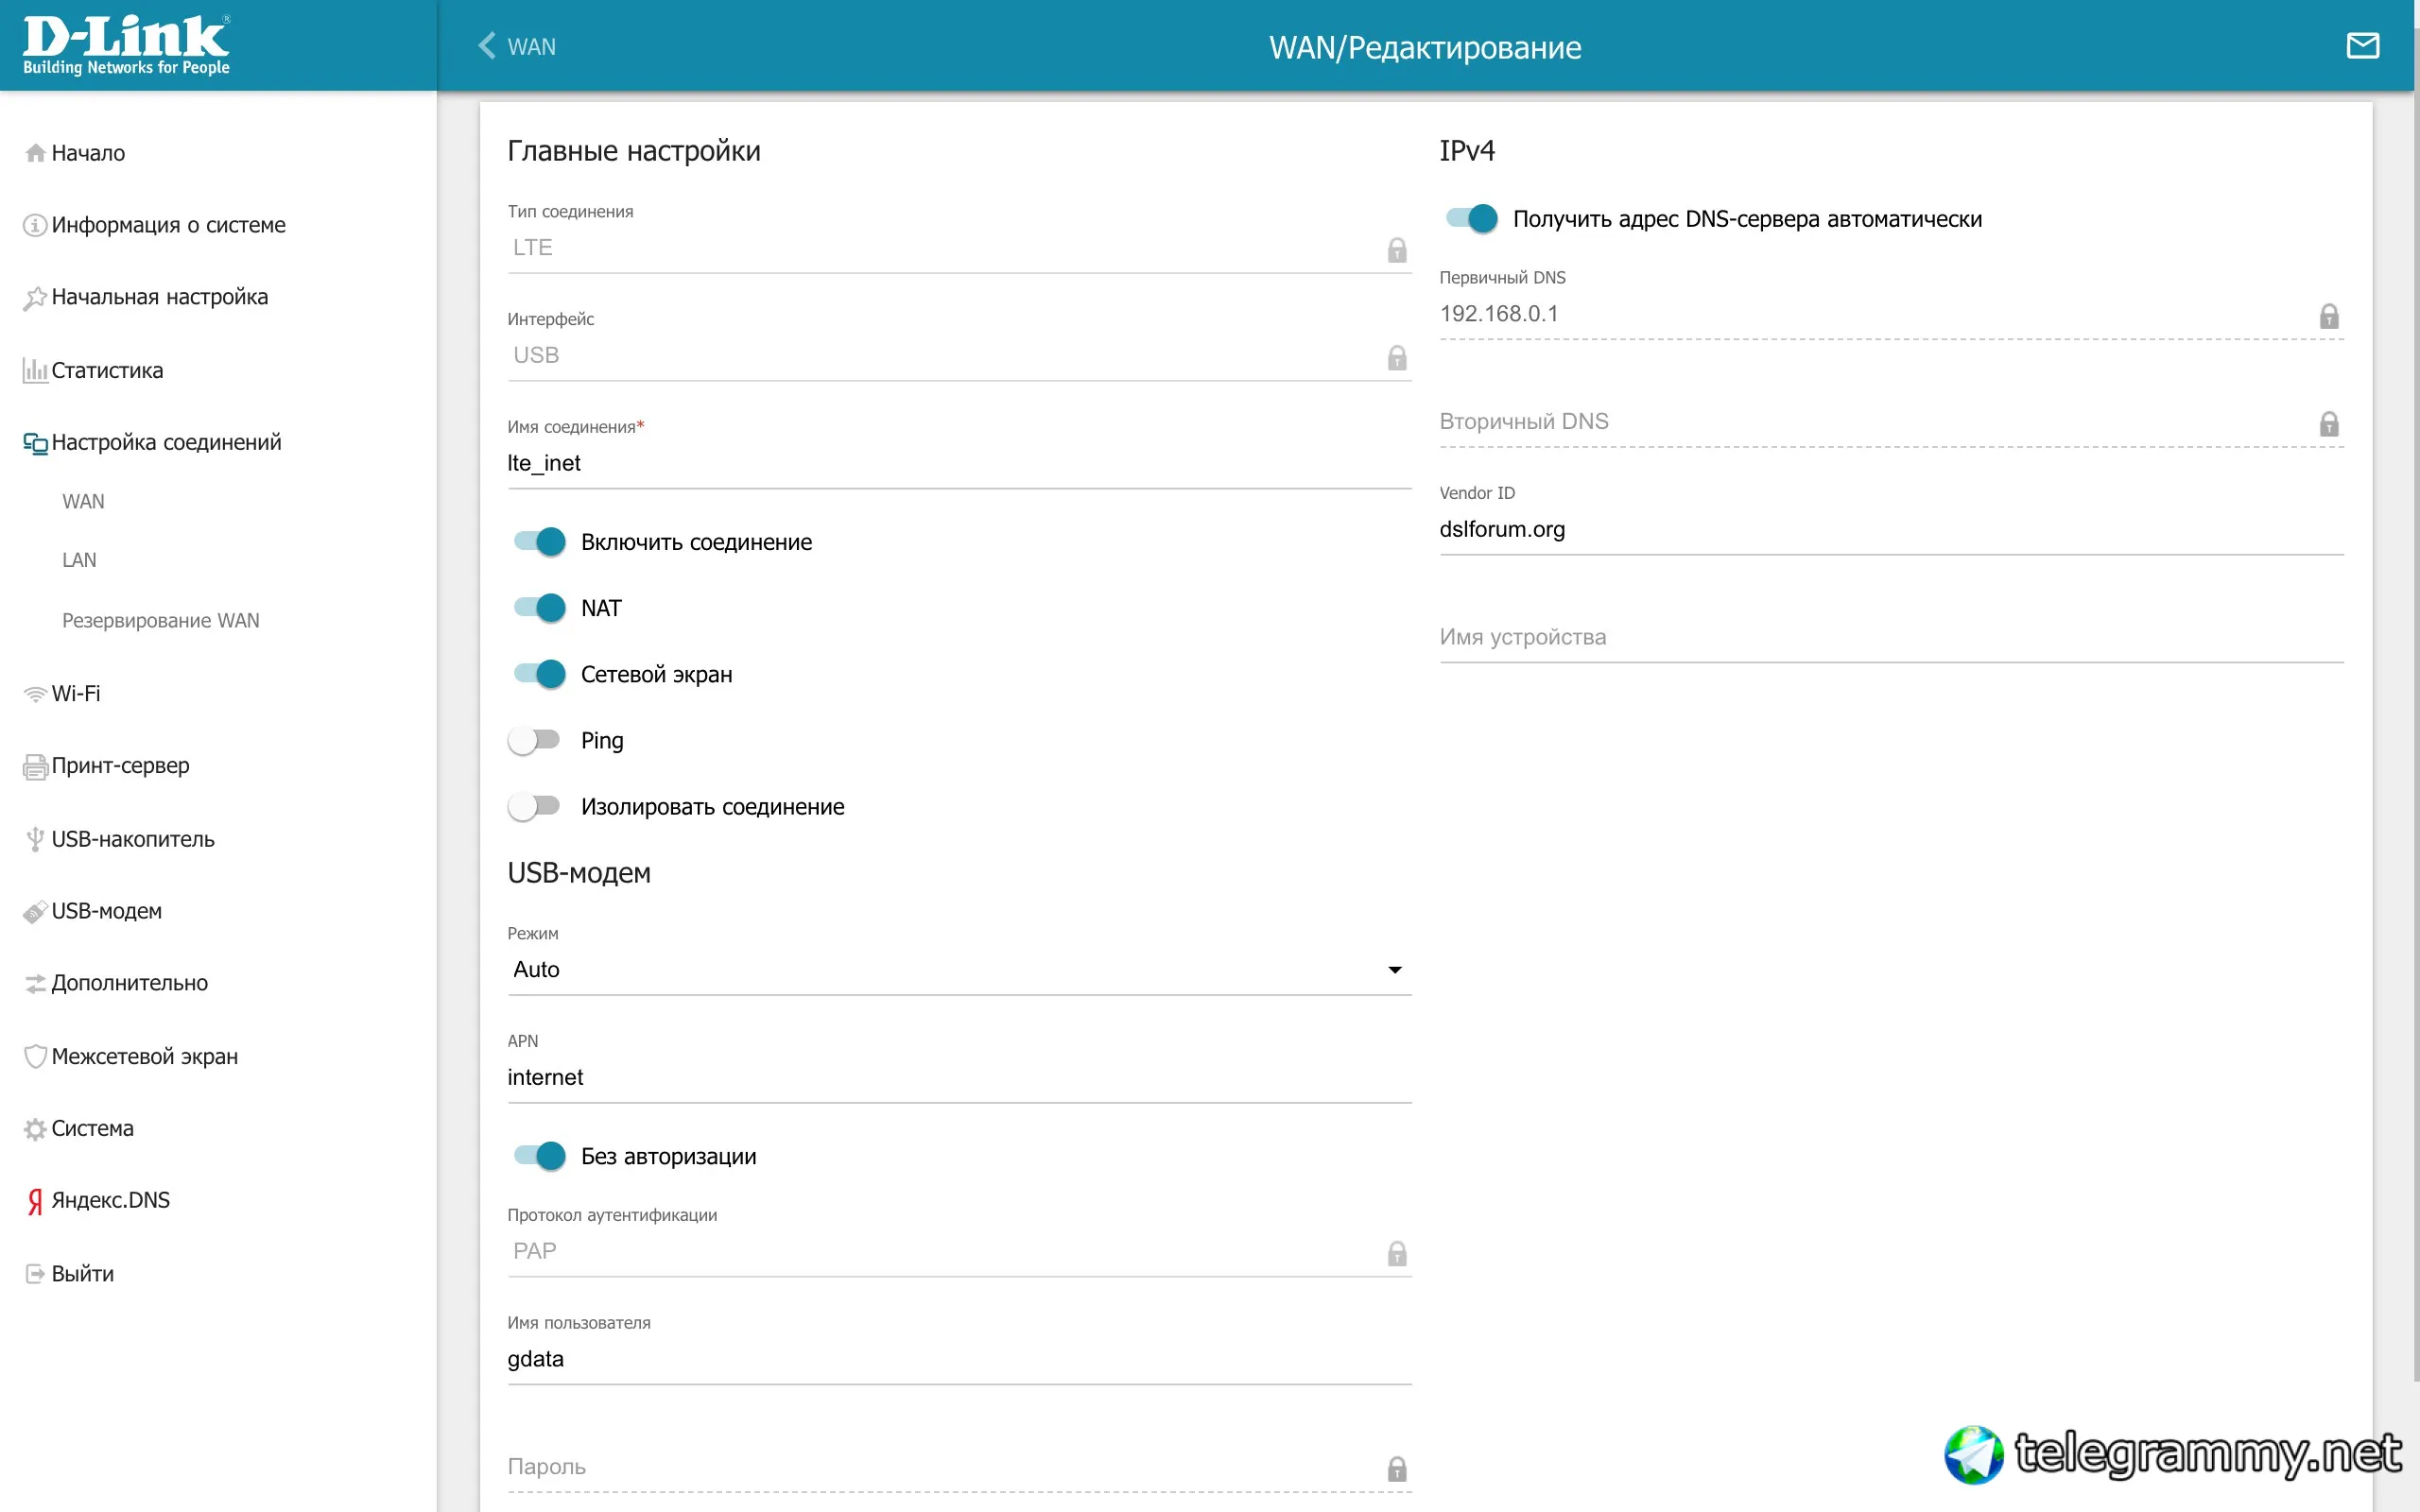Click the shield icon beside Межсетевой экран

[35, 1056]
